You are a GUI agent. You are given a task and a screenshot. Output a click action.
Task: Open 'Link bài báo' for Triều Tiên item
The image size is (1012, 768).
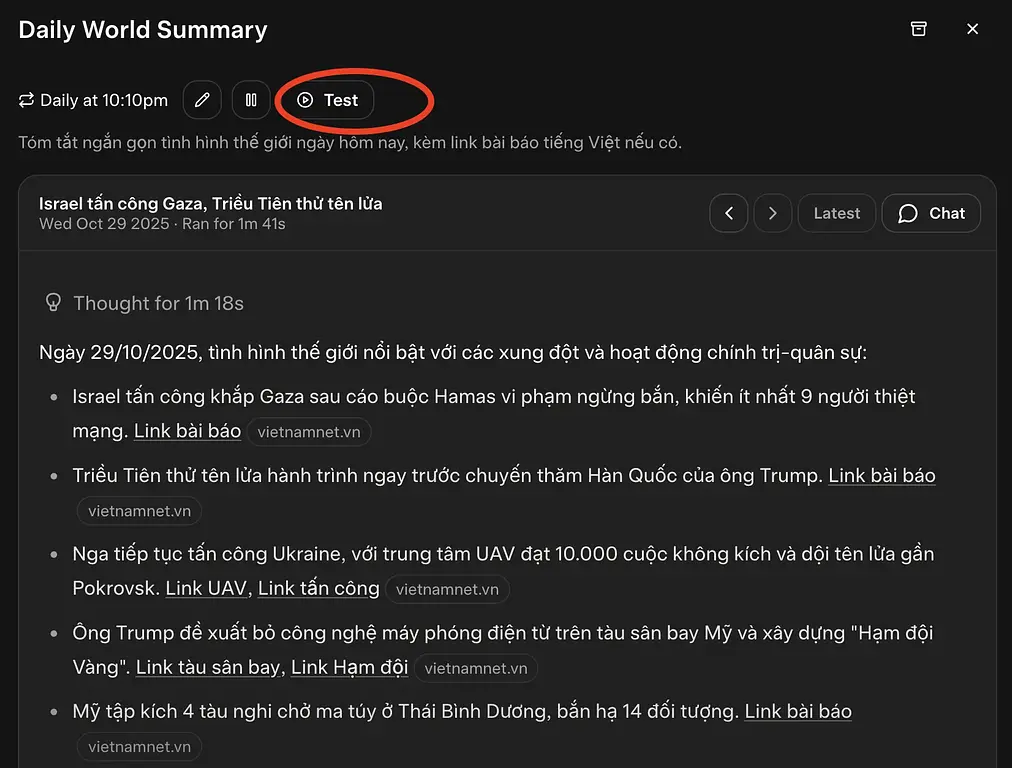click(881, 476)
